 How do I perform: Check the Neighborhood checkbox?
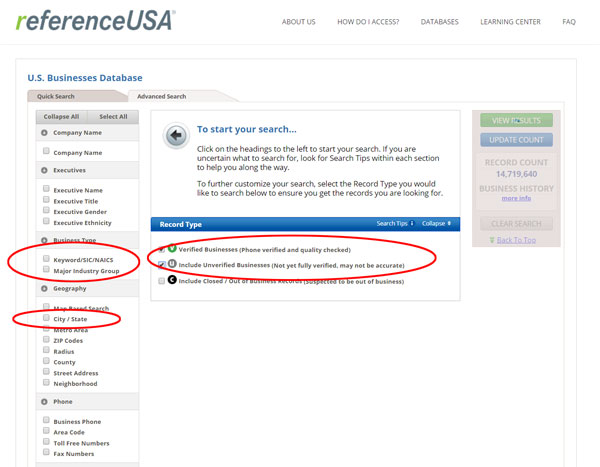pyautogui.click(x=46, y=382)
